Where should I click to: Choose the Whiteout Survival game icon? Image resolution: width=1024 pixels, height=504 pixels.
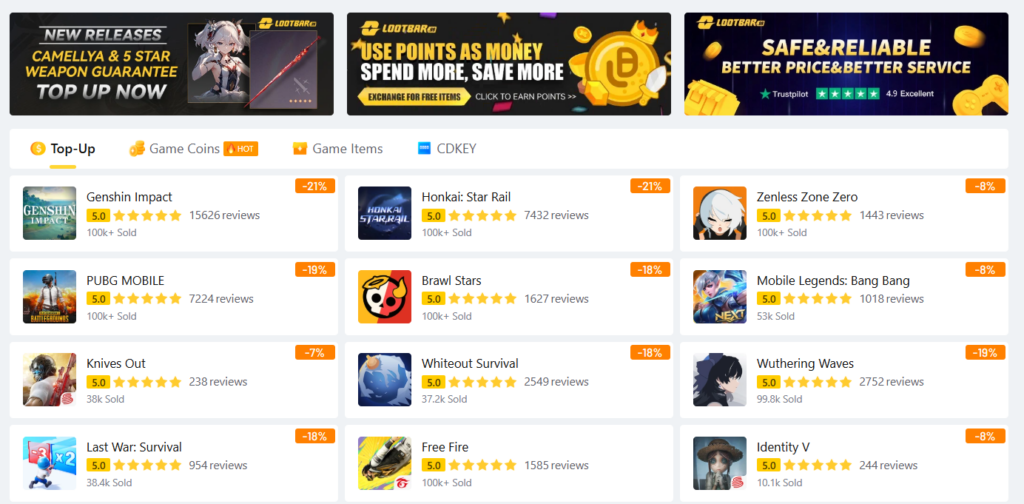point(385,380)
